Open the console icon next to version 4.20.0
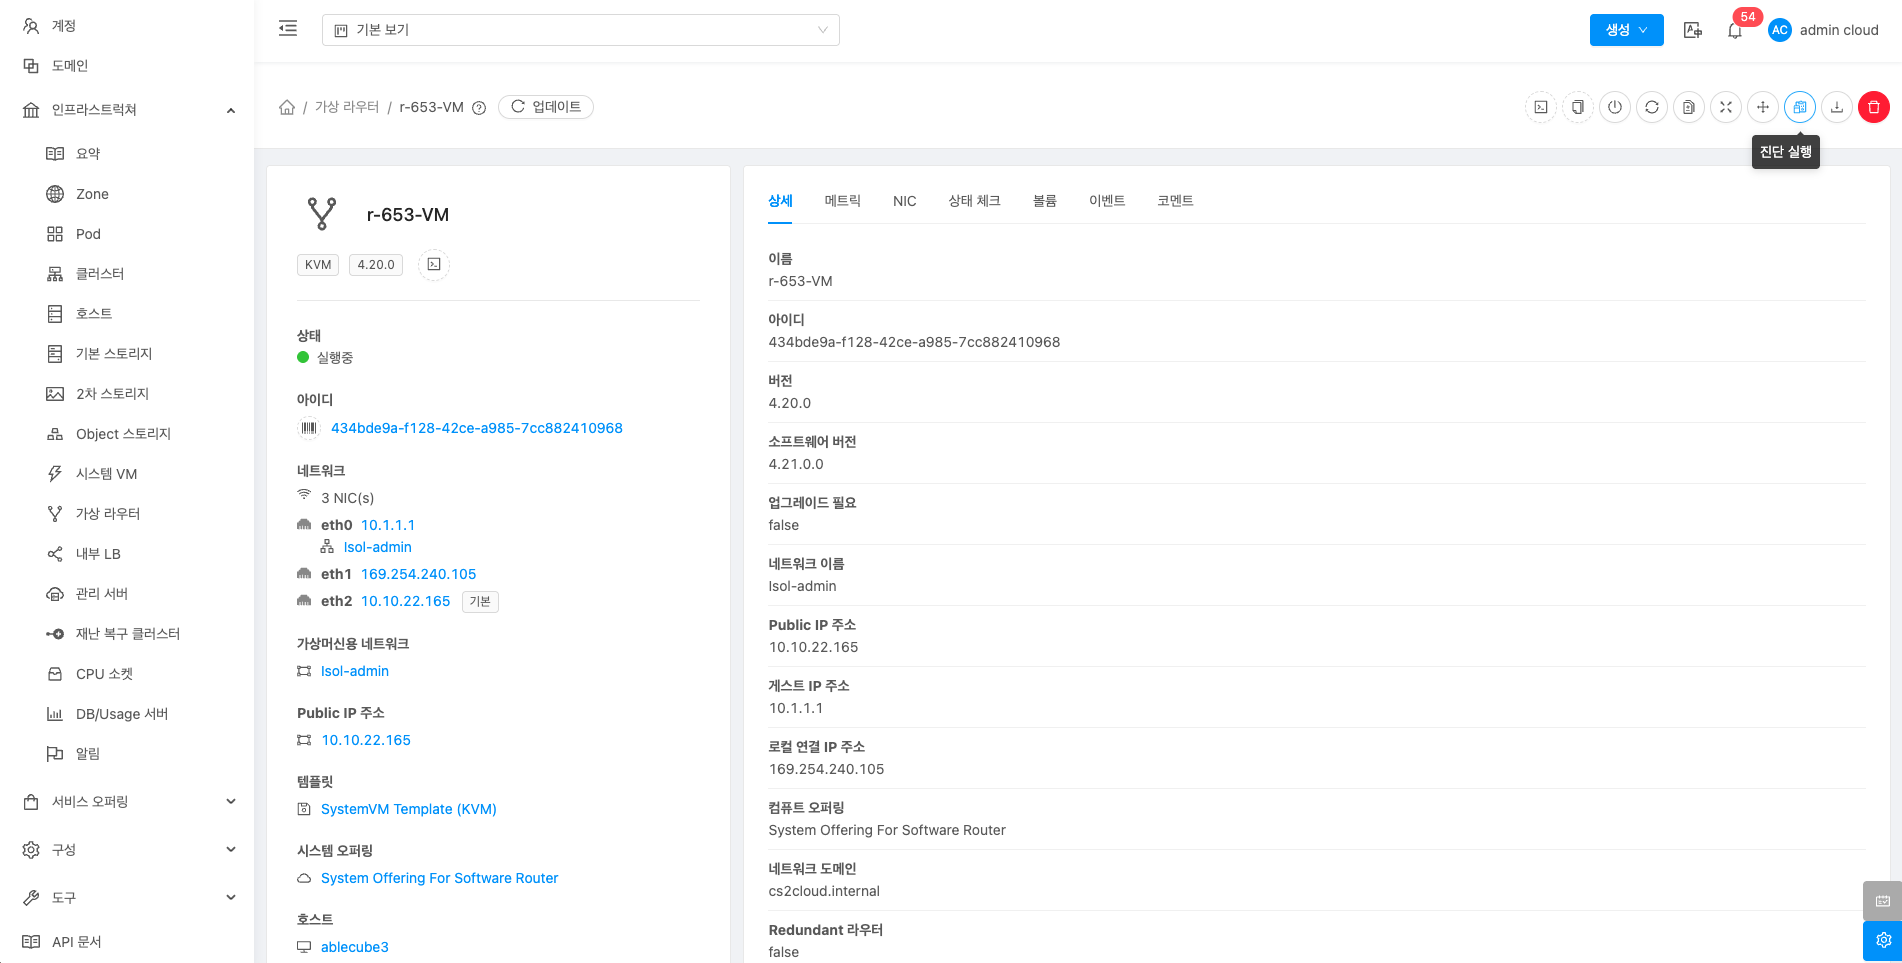 tap(434, 265)
